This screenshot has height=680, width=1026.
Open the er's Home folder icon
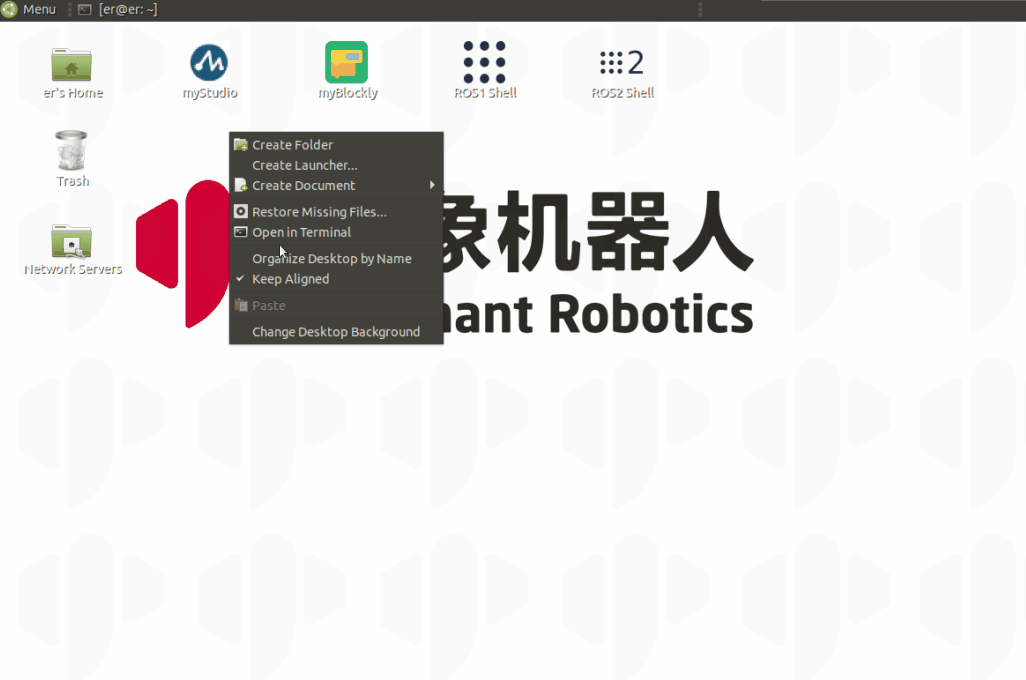click(x=71, y=66)
